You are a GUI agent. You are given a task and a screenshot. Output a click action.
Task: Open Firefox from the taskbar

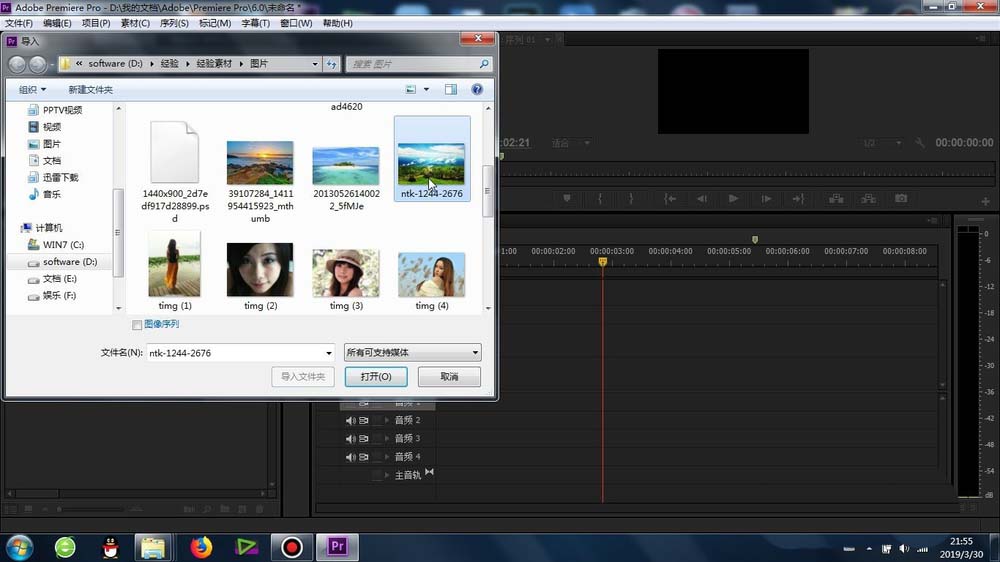pyautogui.click(x=202, y=547)
